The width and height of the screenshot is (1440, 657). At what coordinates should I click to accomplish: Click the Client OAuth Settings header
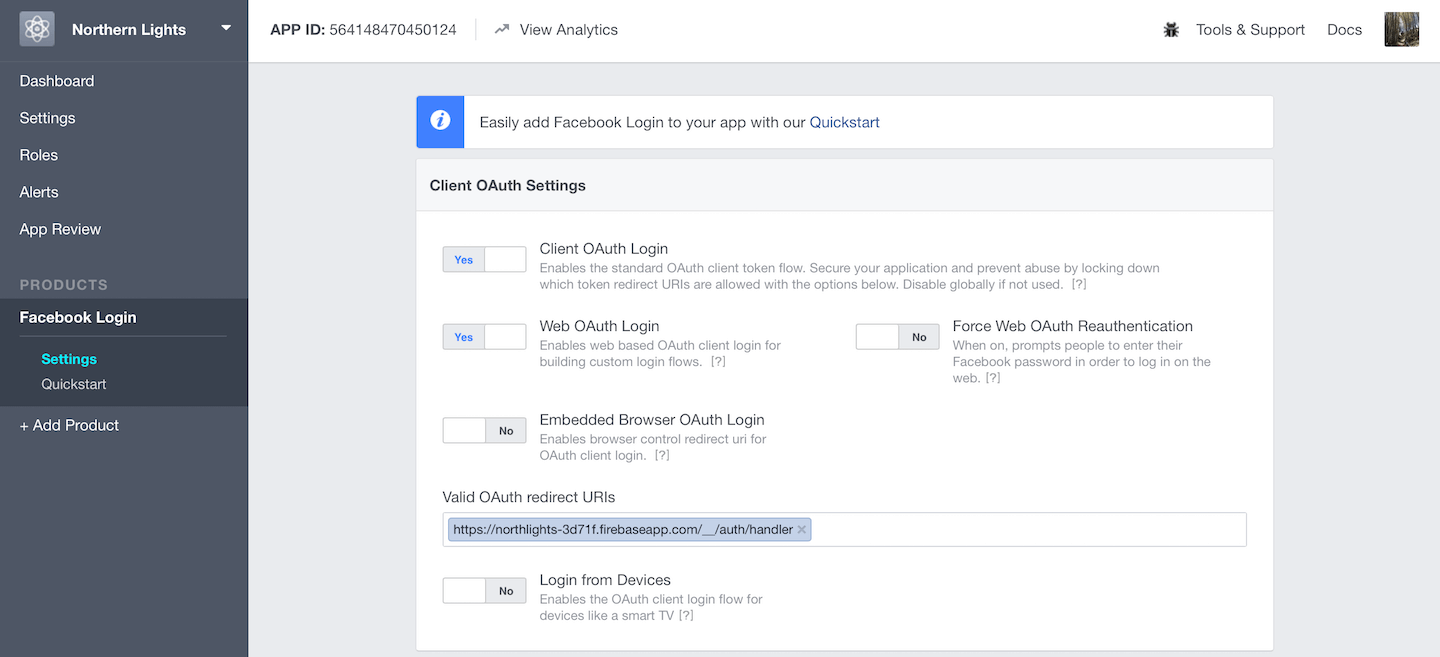click(508, 185)
